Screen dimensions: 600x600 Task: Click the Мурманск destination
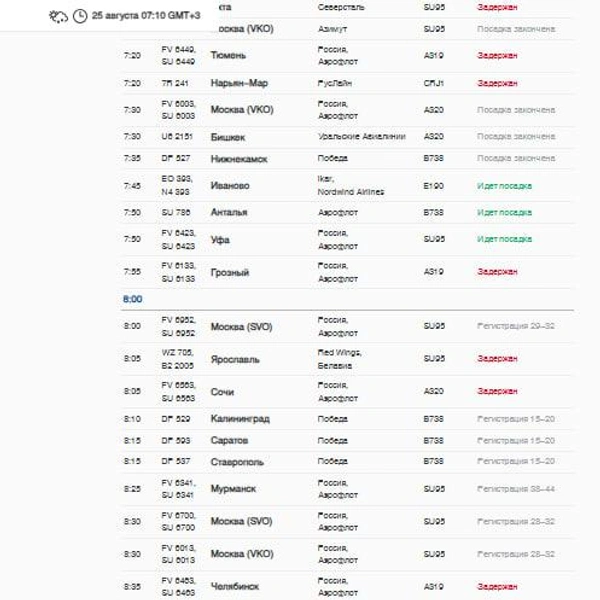pyautogui.click(x=233, y=489)
